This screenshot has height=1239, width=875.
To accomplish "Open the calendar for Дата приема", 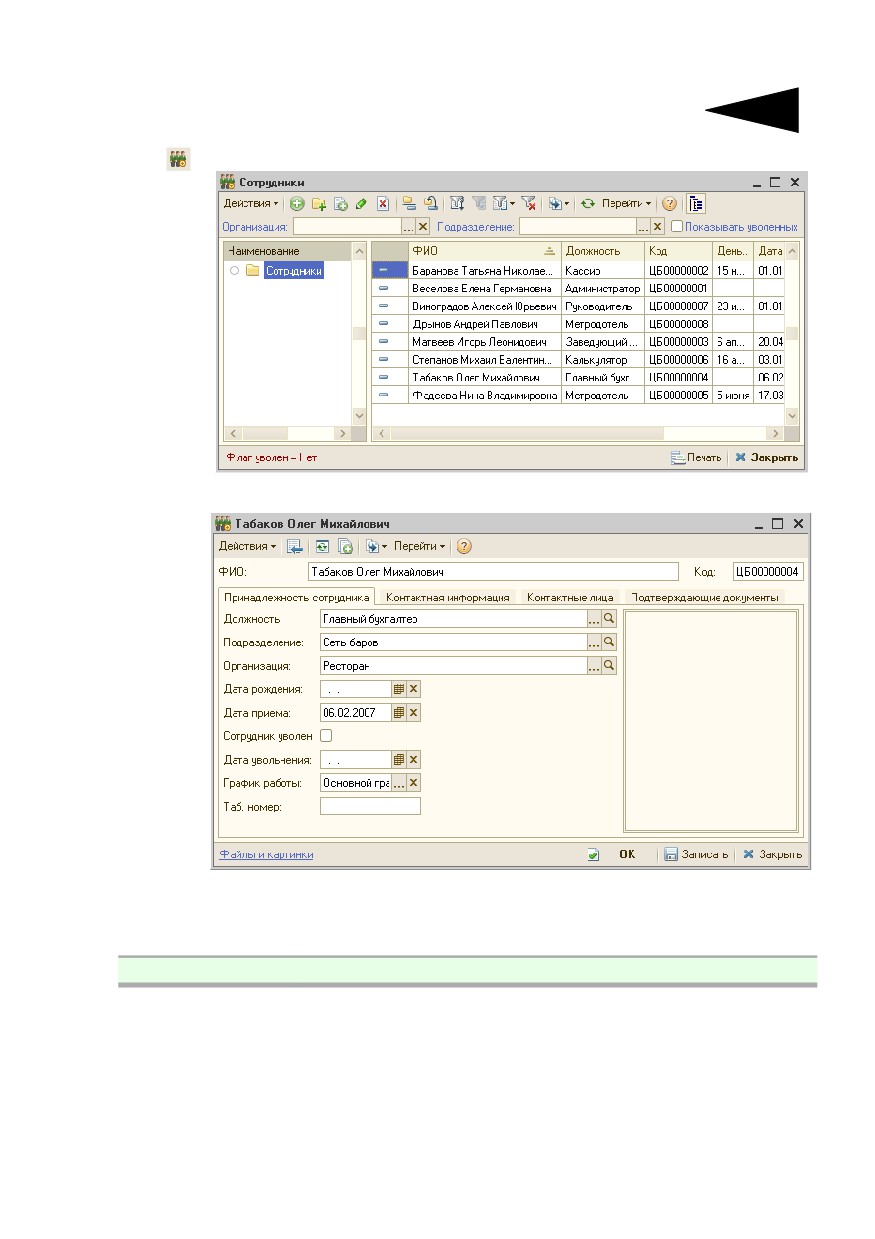I will point(398,713).
